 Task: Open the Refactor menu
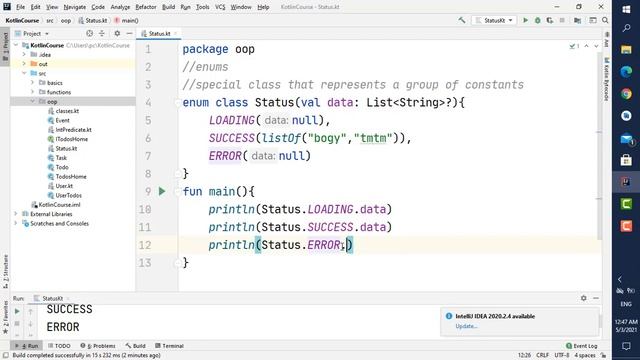pos(146,7)
